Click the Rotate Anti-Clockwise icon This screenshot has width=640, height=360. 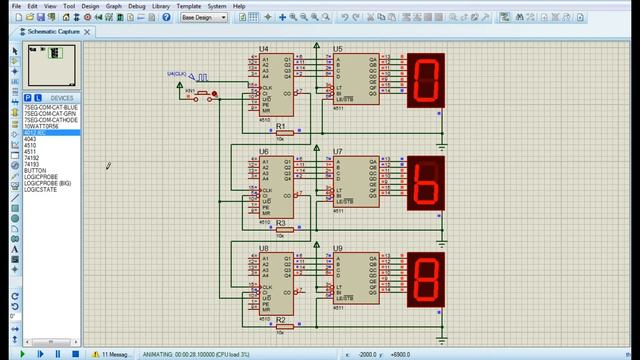15,306
